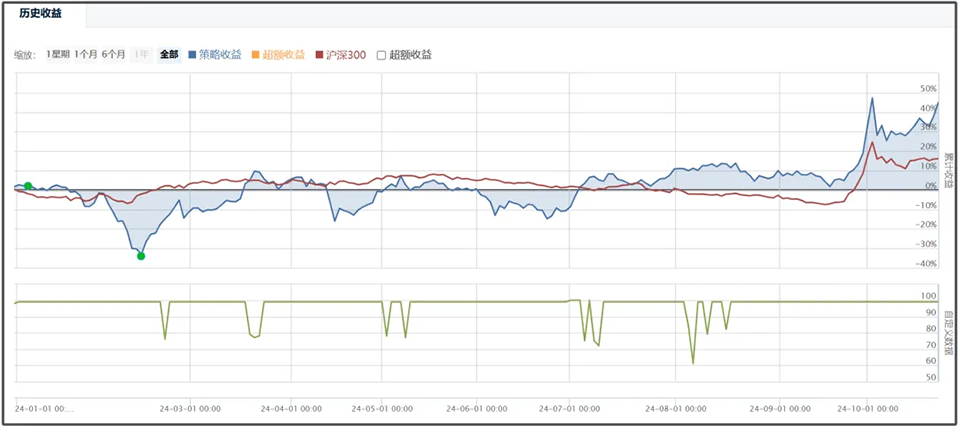Enable the 超额收益 checkbox
The height and width of the screenshot is (426, 958).
coord(381,55)
